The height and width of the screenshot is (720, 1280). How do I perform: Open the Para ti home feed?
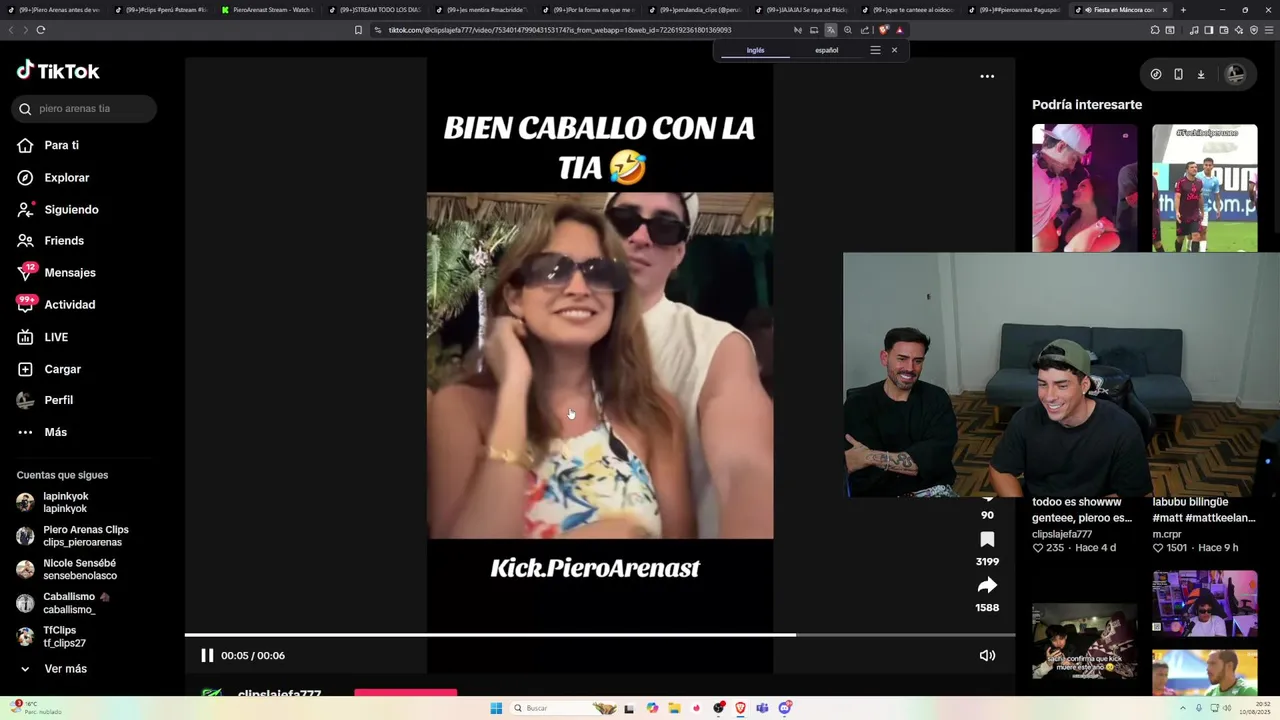click(48, 145)
